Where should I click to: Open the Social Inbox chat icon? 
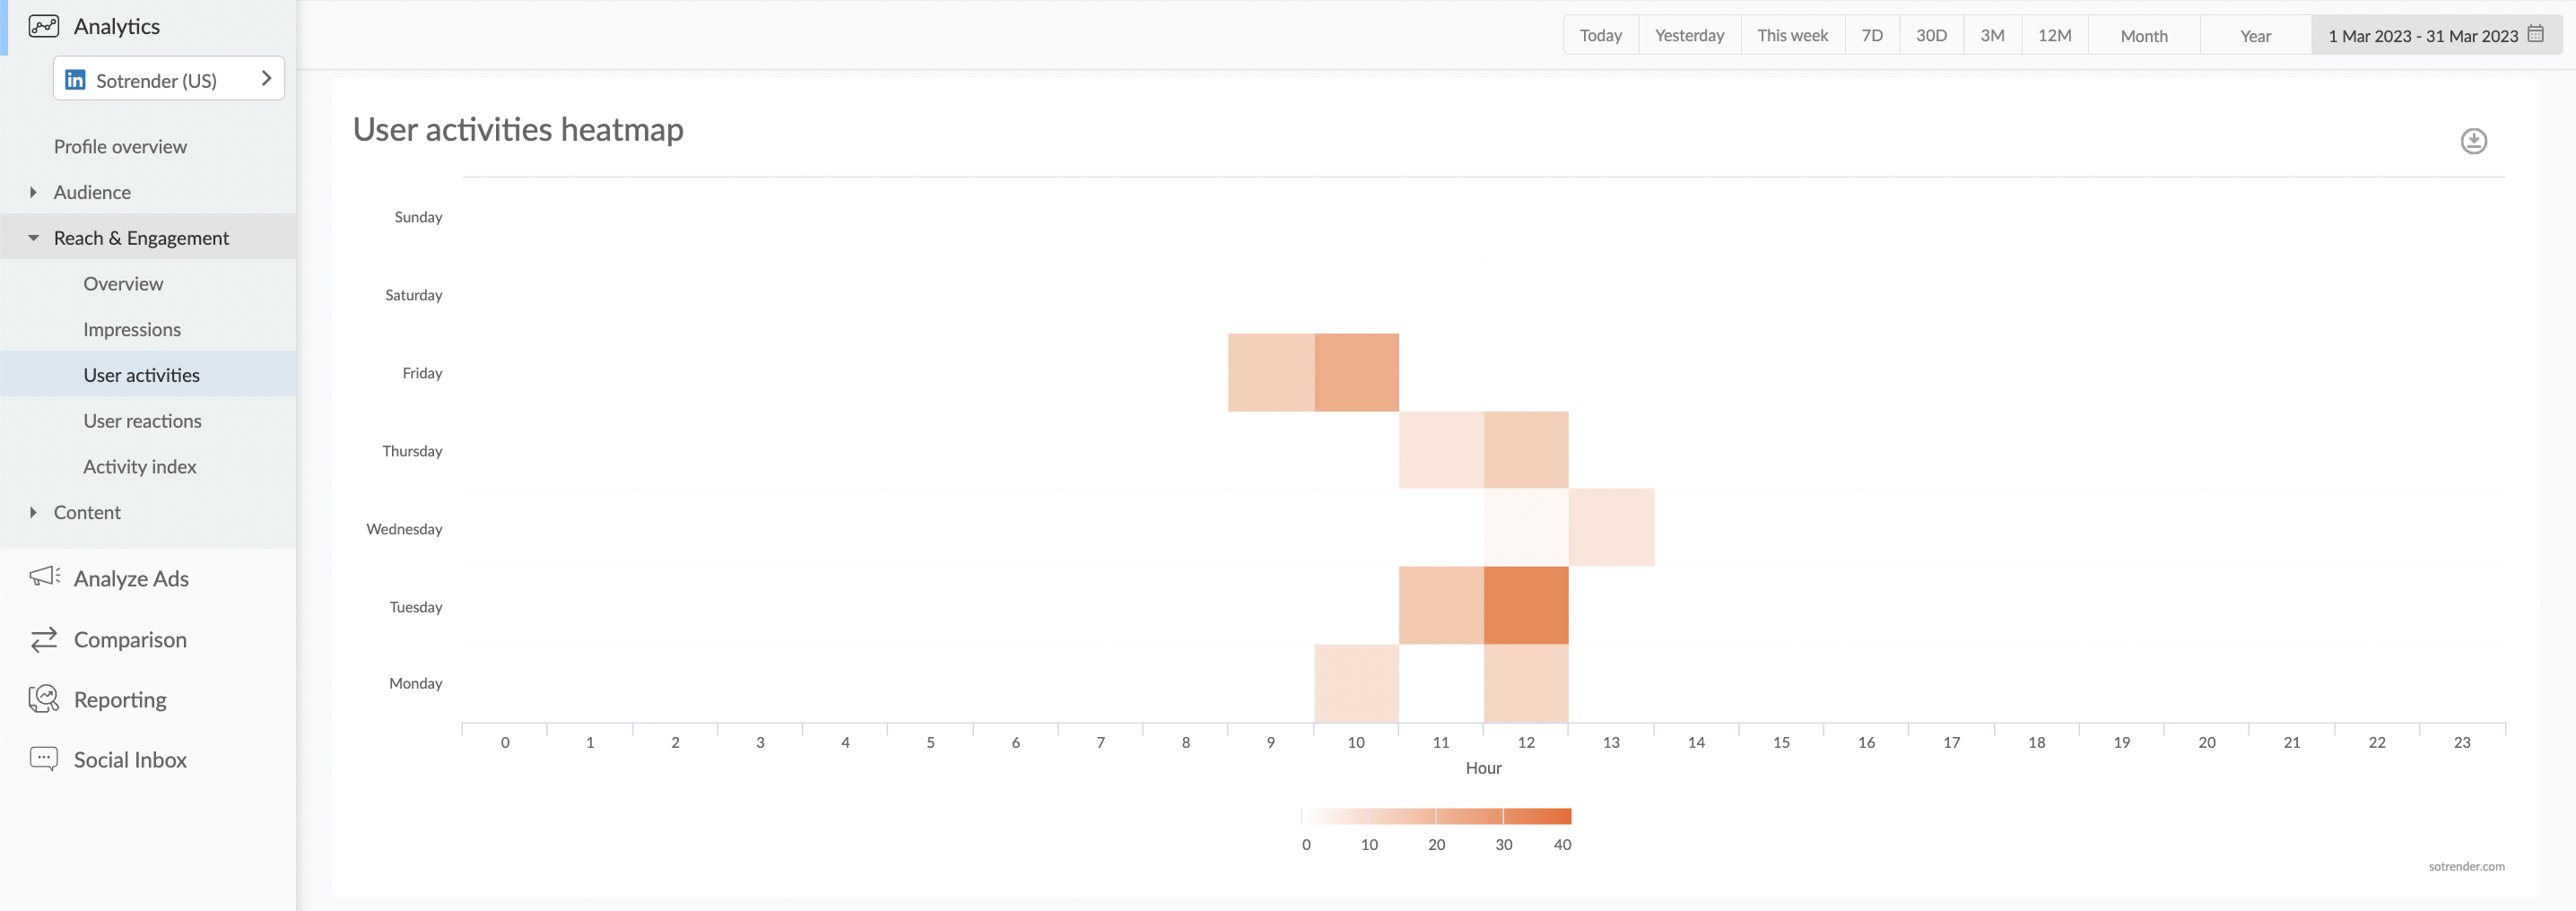pos(44,759)
